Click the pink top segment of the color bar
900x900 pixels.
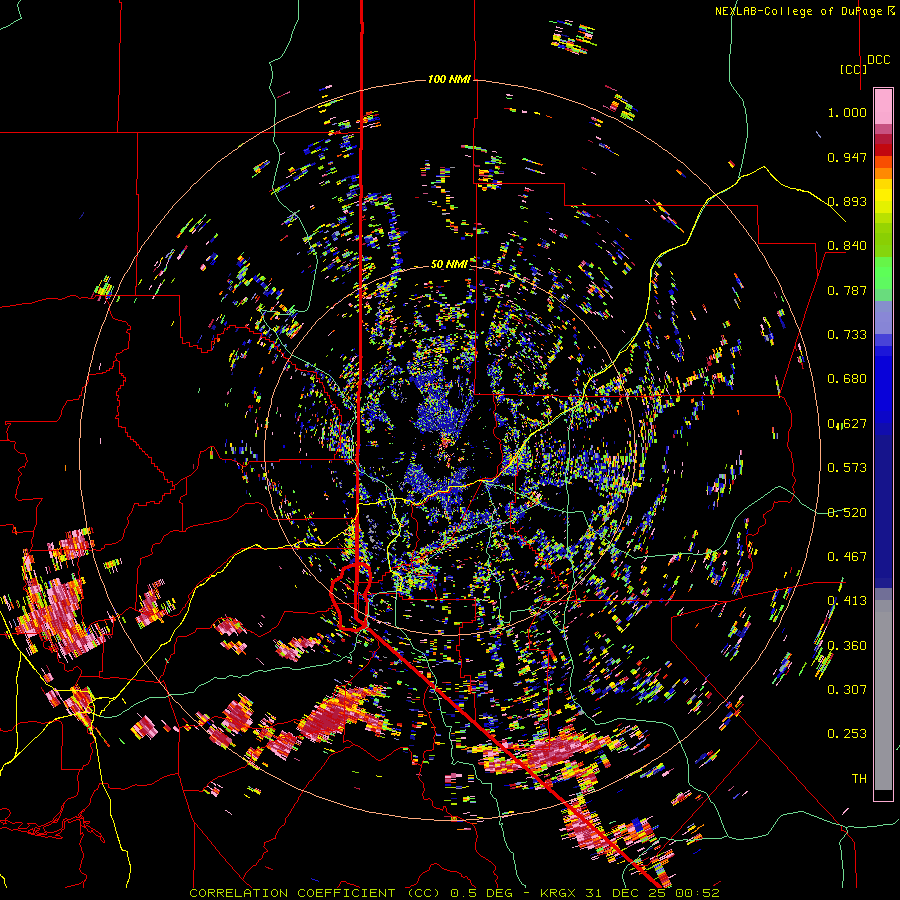[883, 106]
